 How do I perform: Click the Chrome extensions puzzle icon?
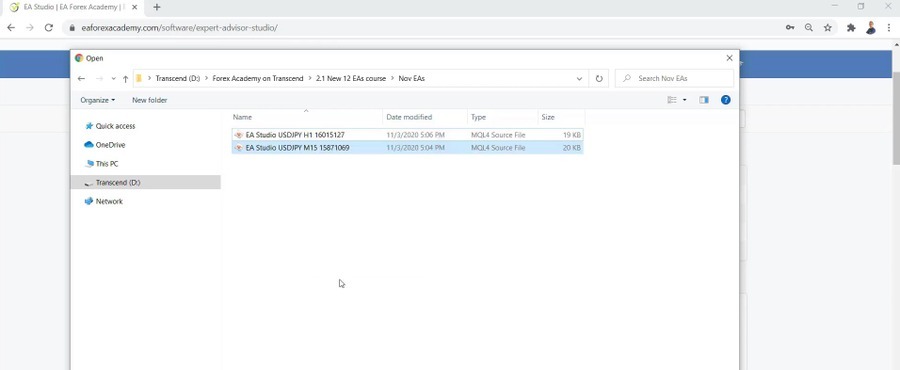click(x=851, y=28)
